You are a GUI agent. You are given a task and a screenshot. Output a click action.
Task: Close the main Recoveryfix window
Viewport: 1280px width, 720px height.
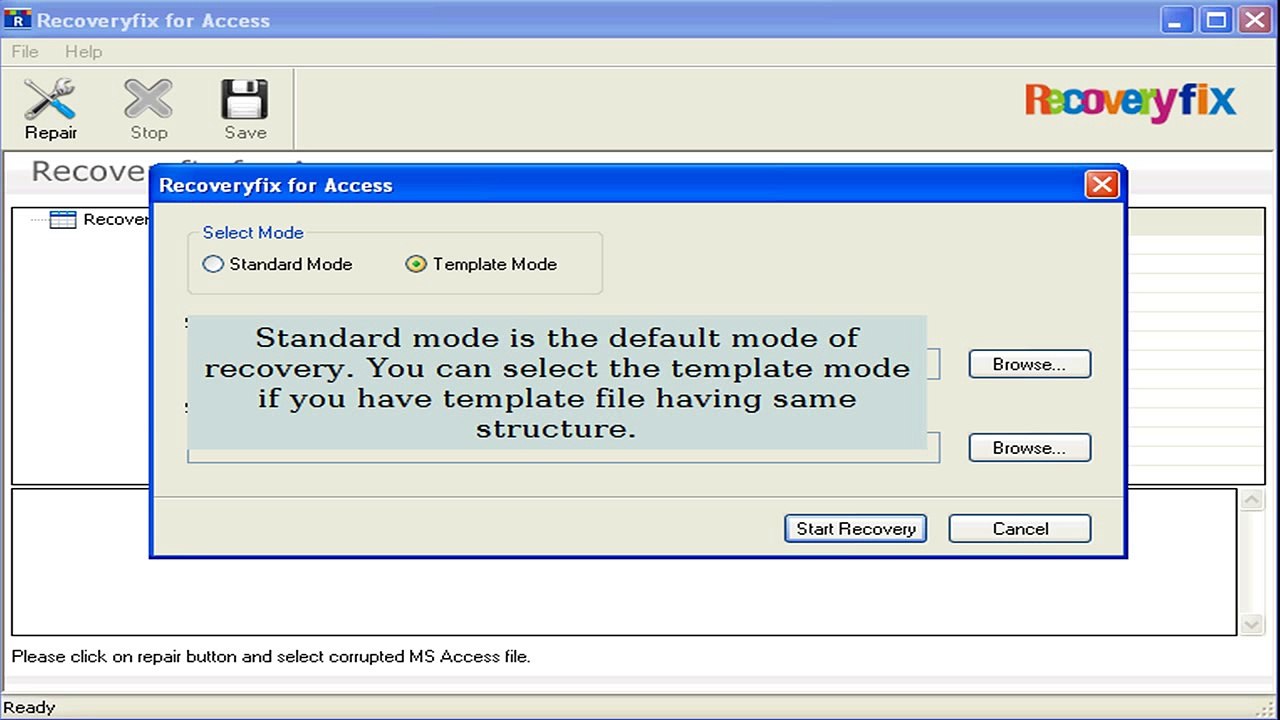click(x=1254, y=20)
